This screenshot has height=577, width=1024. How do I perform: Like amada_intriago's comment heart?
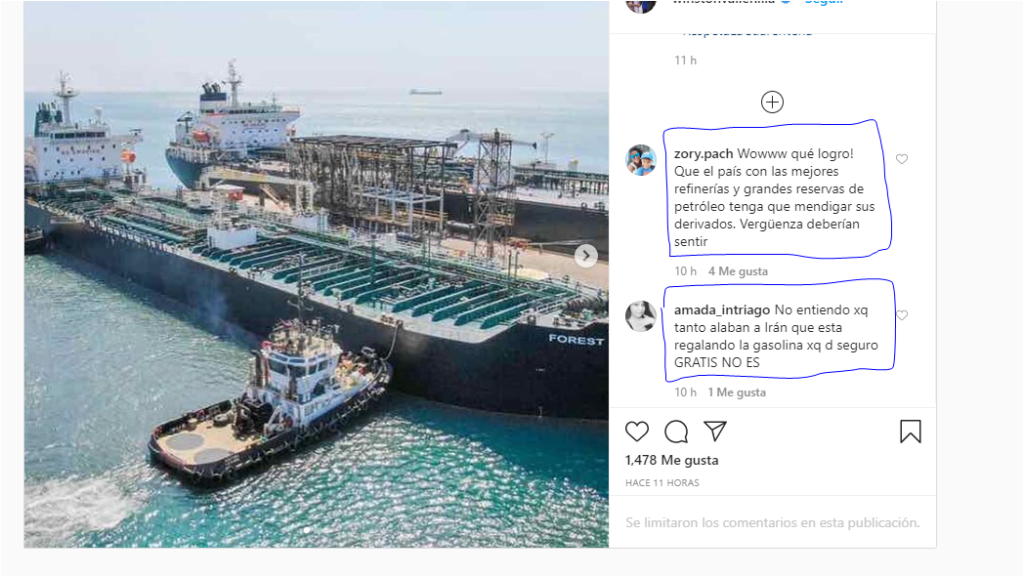903,315
